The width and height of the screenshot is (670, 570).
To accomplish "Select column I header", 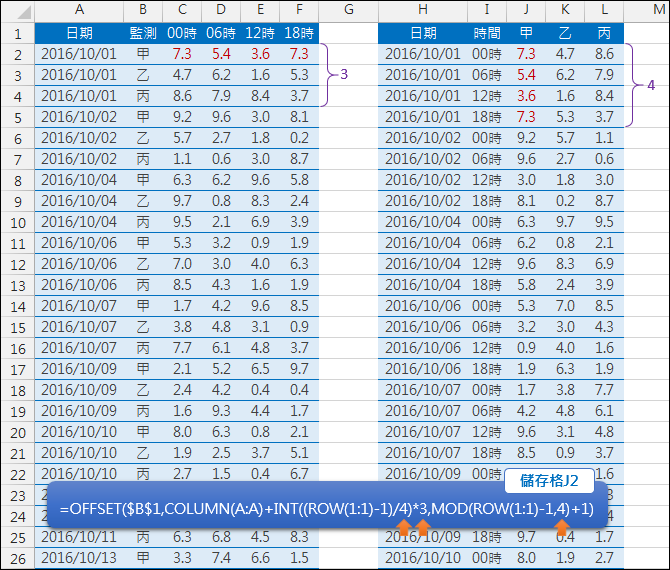I will pos(487,11).
